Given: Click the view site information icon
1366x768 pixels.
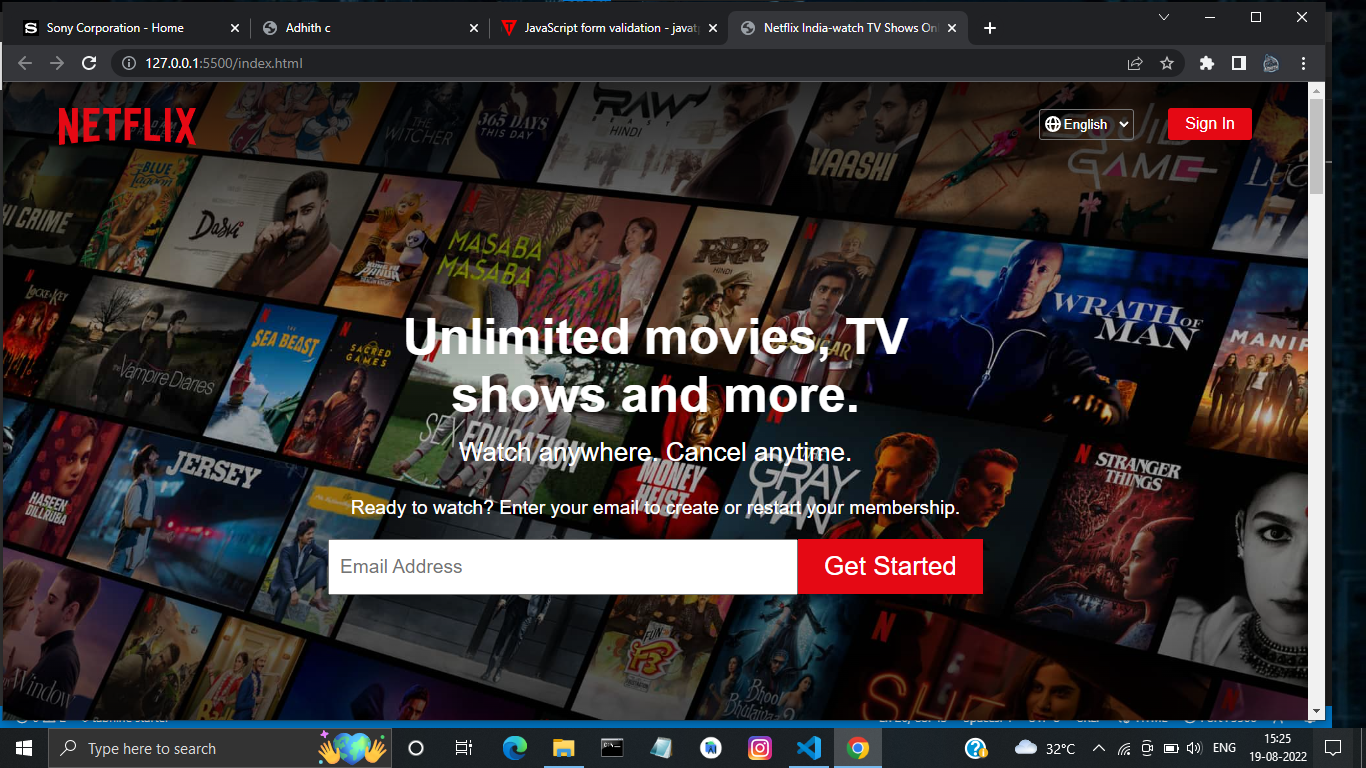Looking at the screenshot, I should tap(128, 63).
